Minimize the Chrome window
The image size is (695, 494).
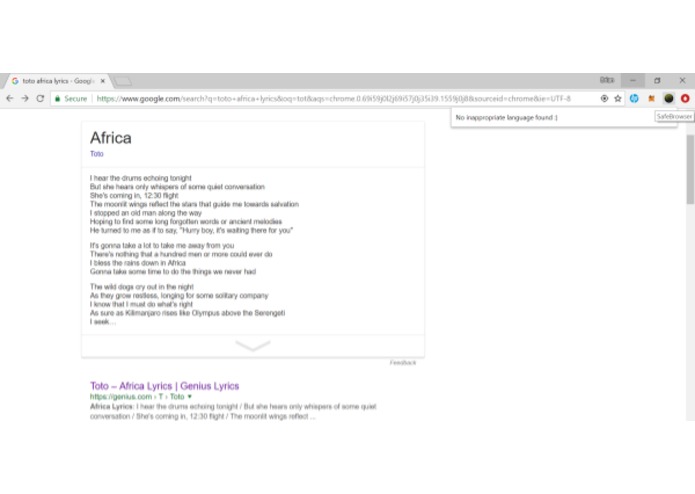[x=633, y=80]
